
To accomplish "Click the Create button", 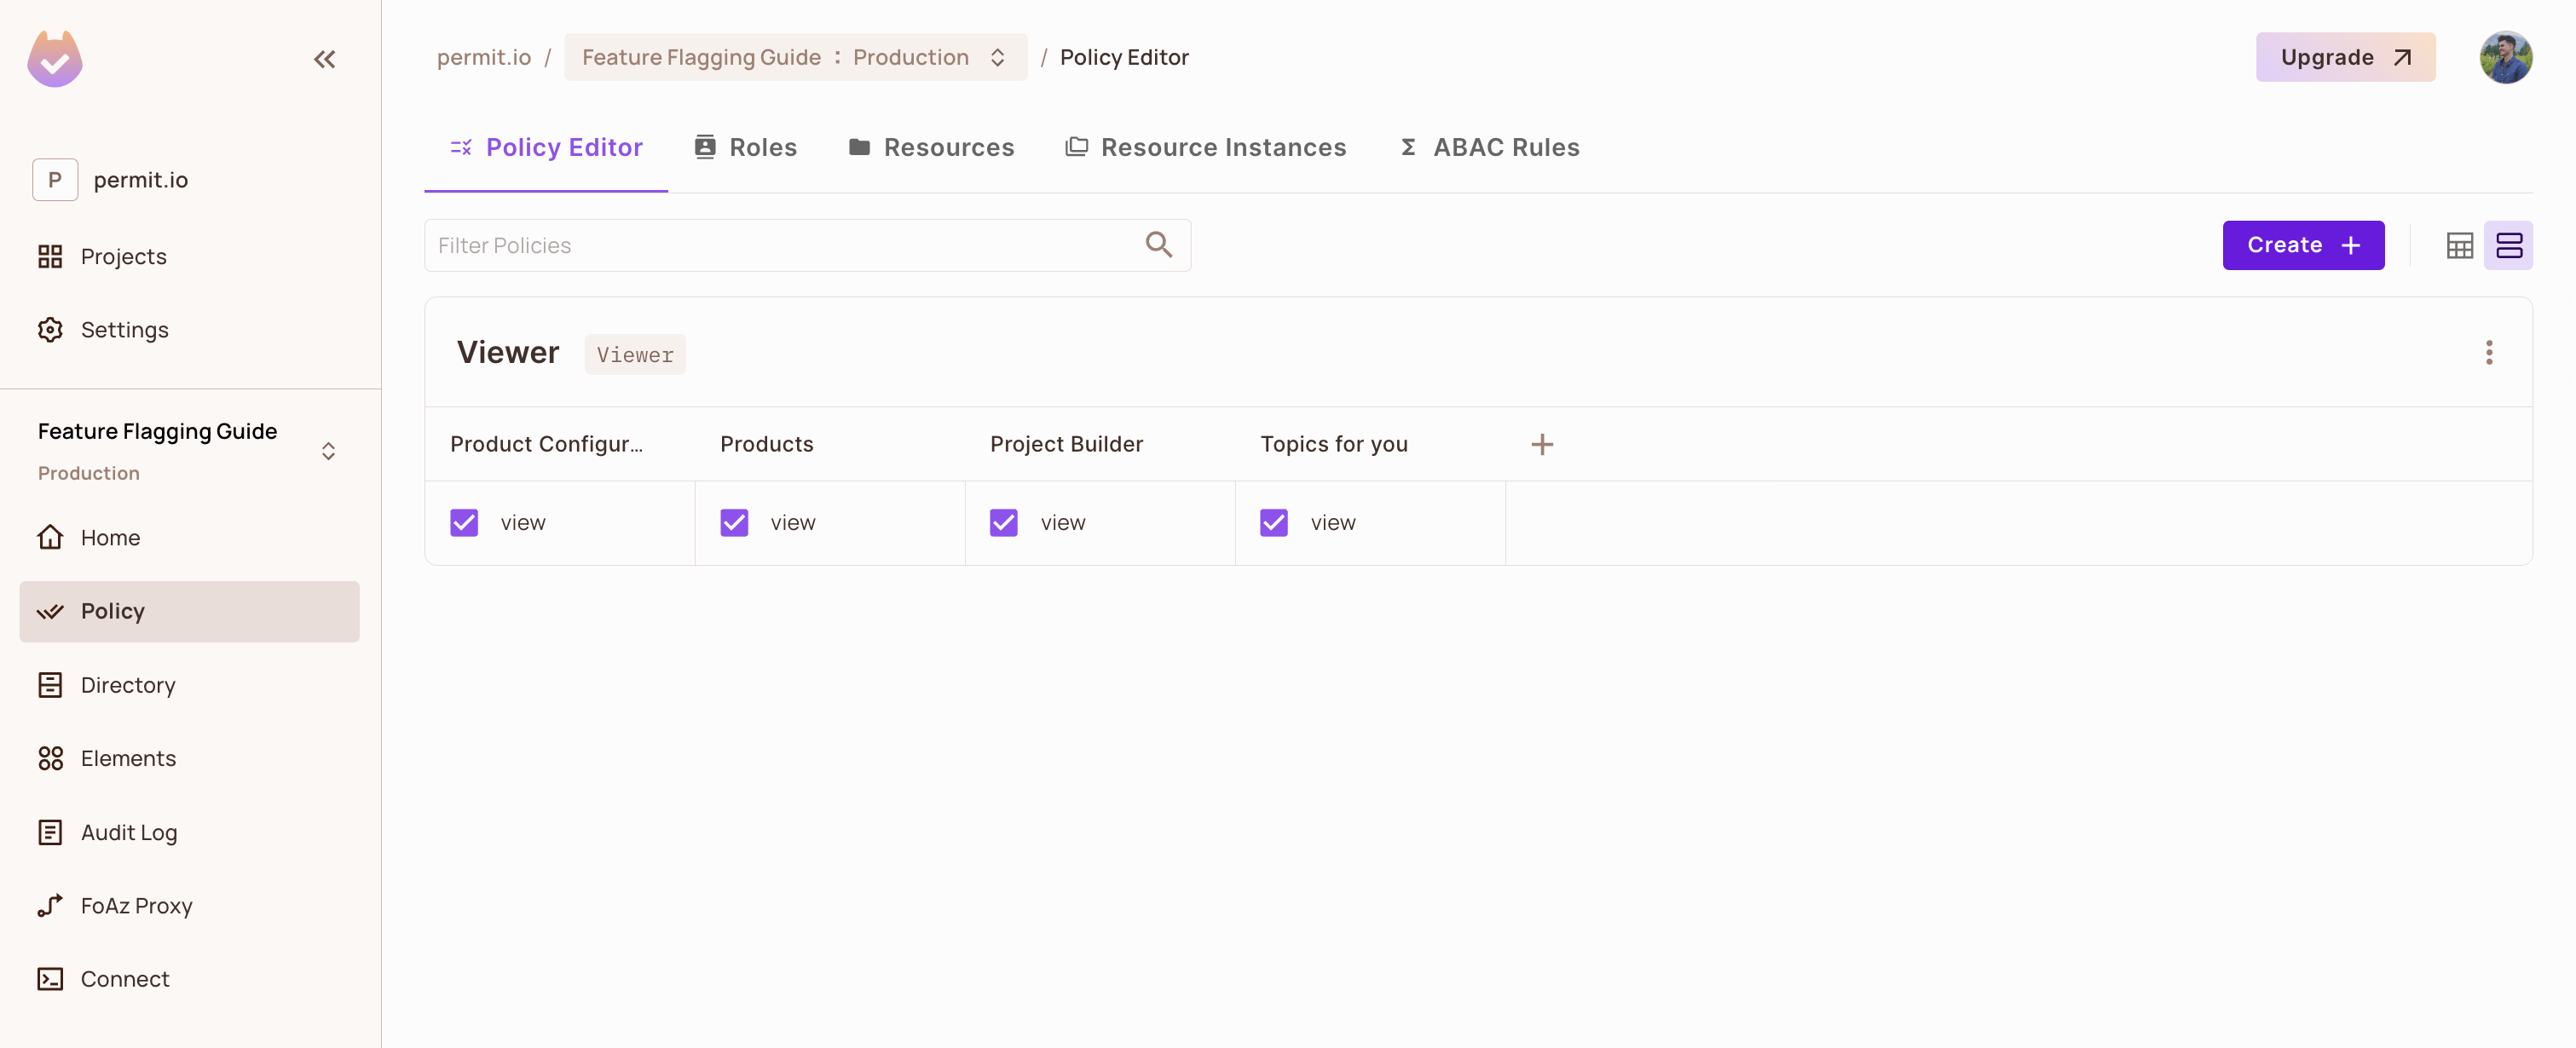I will [x=2303, y=244].
